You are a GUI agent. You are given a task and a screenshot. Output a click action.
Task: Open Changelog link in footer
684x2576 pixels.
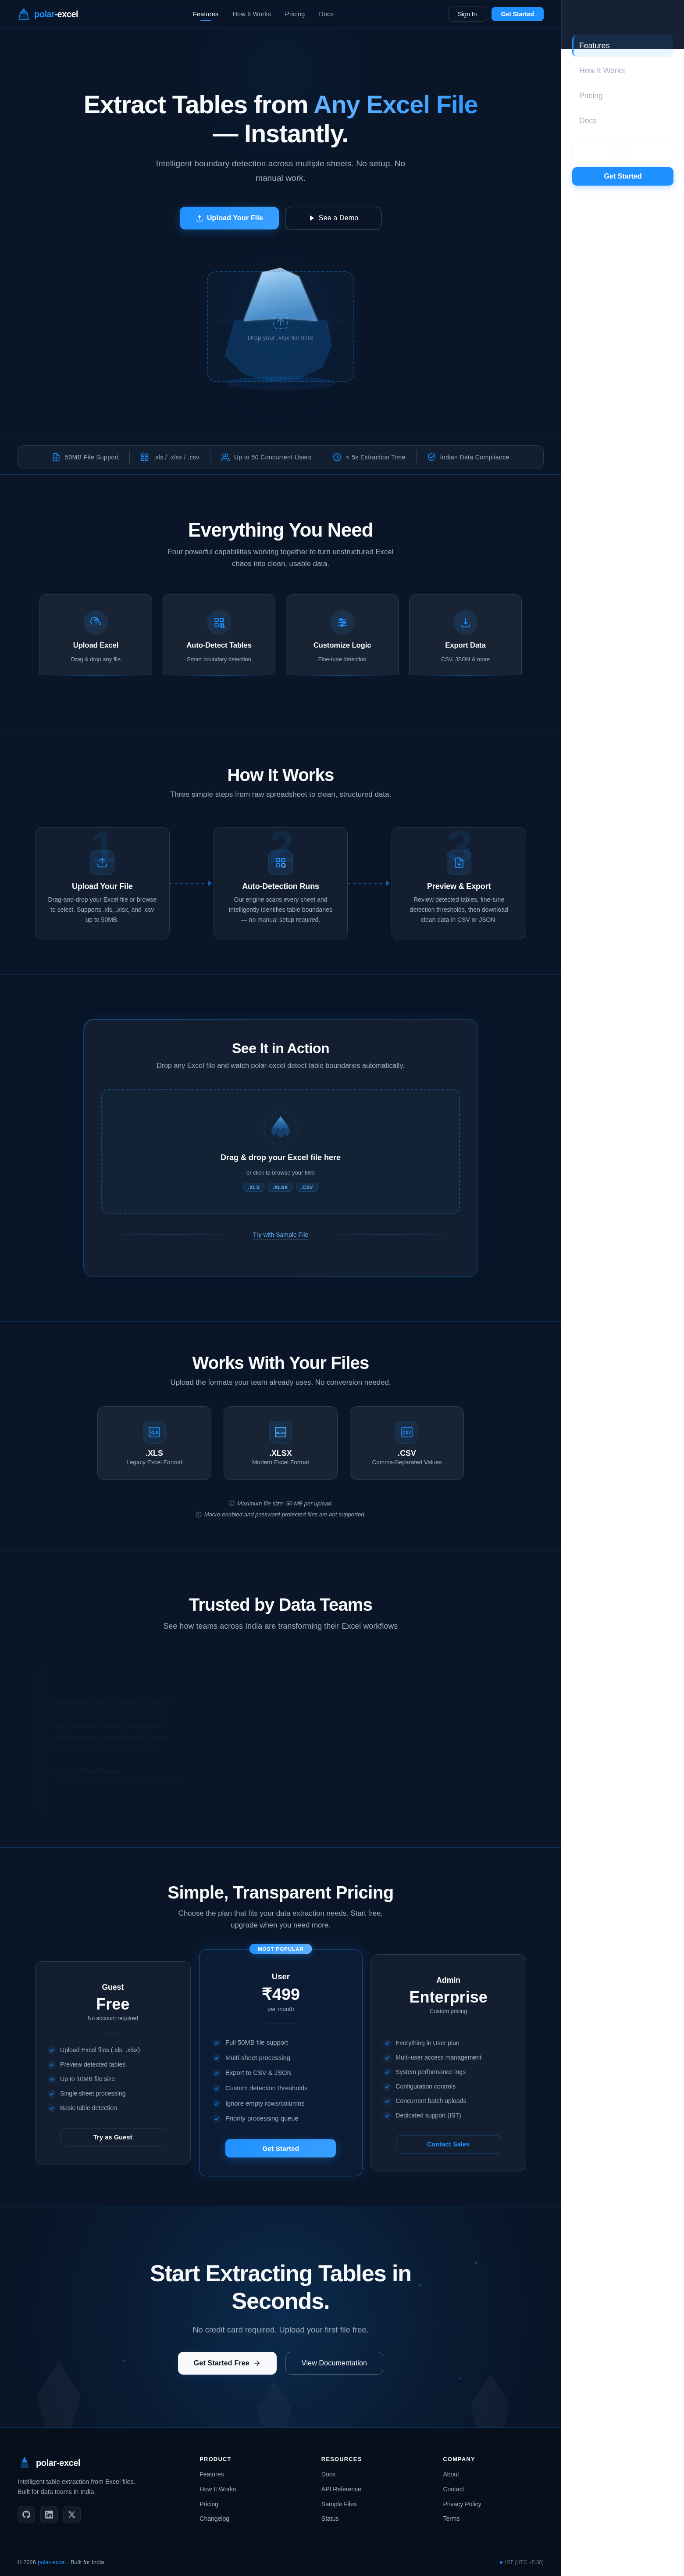pyautogui.click(x=214, y=2518)
